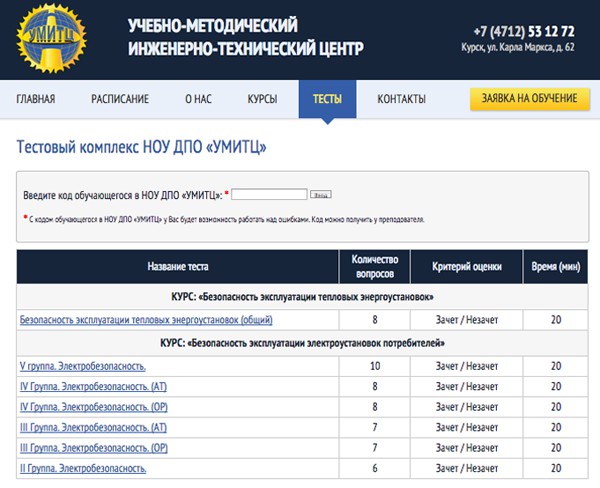Start the V группа Электробезопасность test
Image resolution: width=600 pixels, height=488 pixels.
pyautogui.click(x=83, y=366)
